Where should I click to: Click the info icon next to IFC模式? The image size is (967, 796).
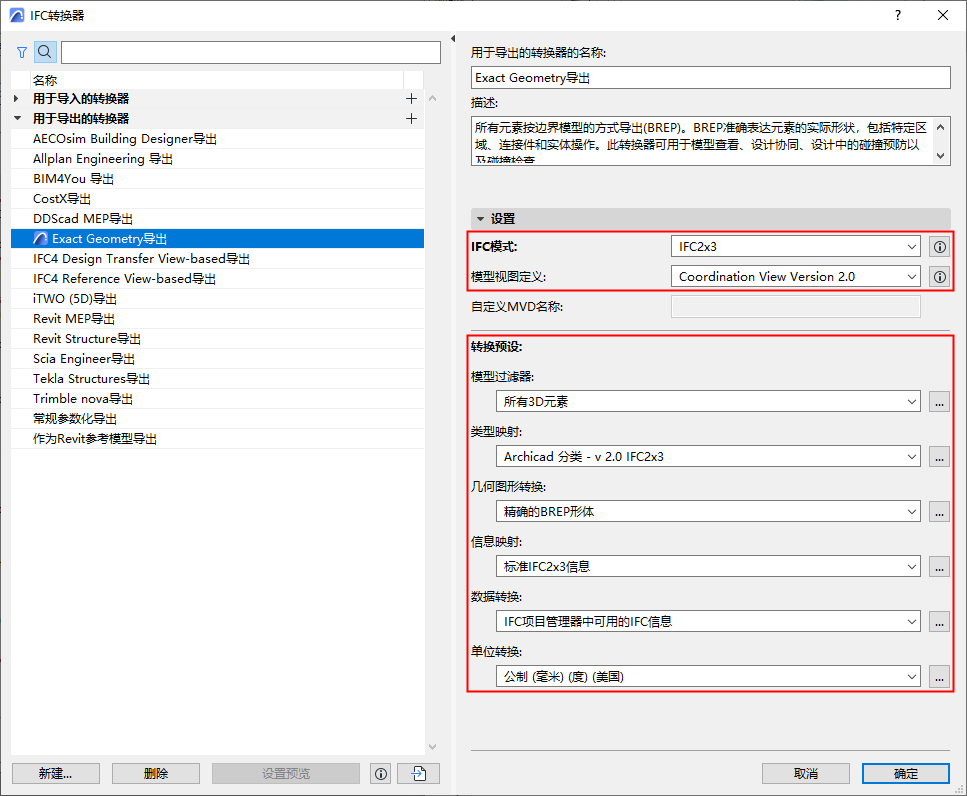[938, 246]
